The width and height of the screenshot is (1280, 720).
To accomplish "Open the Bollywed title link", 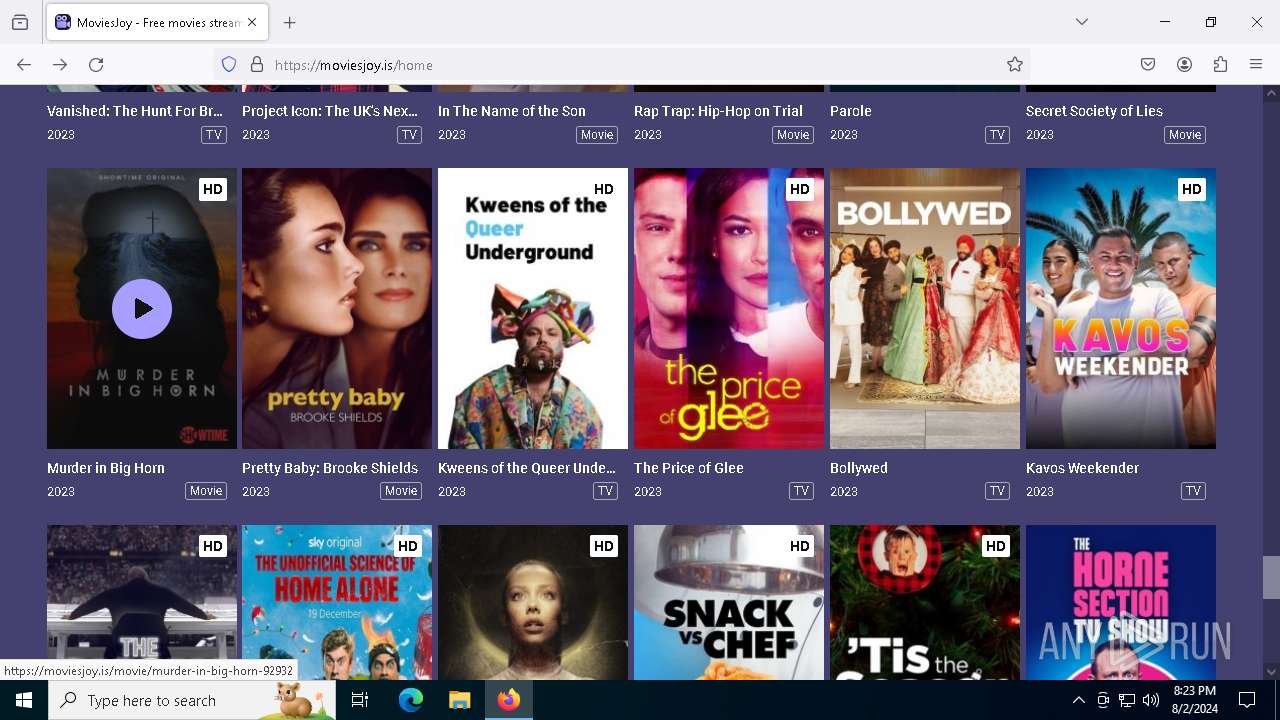I will coord(859,468).
